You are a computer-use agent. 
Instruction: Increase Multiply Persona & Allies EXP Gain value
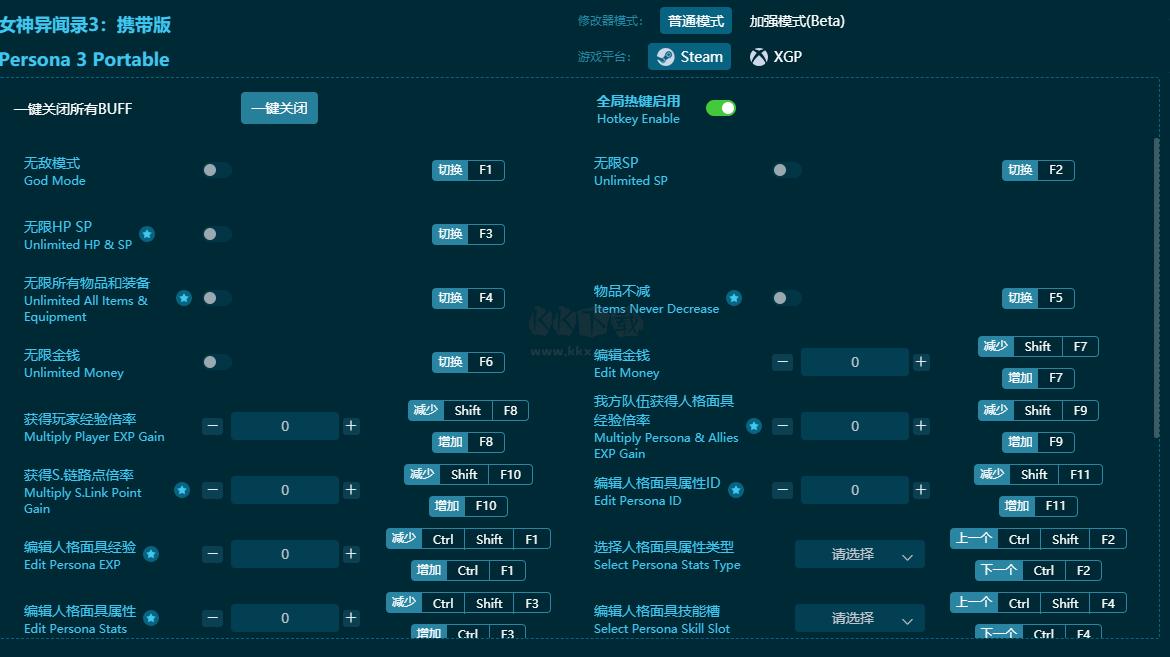coord(921,426)
